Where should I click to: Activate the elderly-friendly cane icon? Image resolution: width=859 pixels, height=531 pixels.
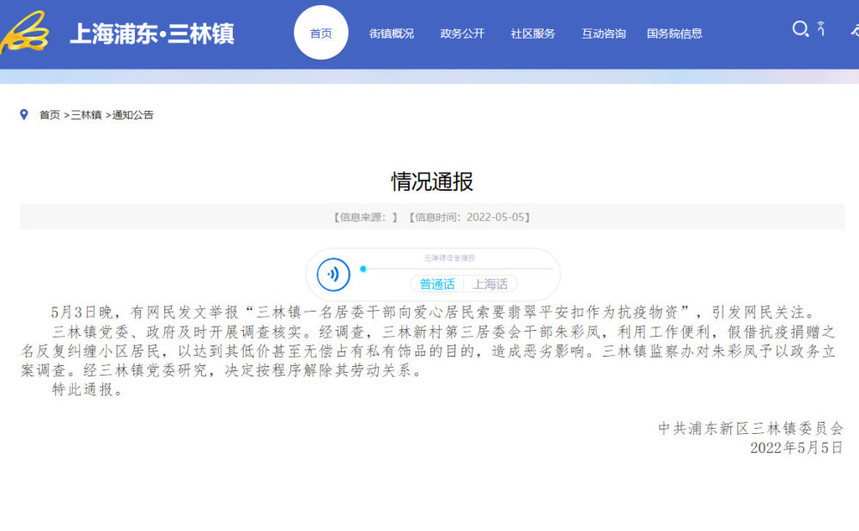pyautogui.click(x=821, y=28)
